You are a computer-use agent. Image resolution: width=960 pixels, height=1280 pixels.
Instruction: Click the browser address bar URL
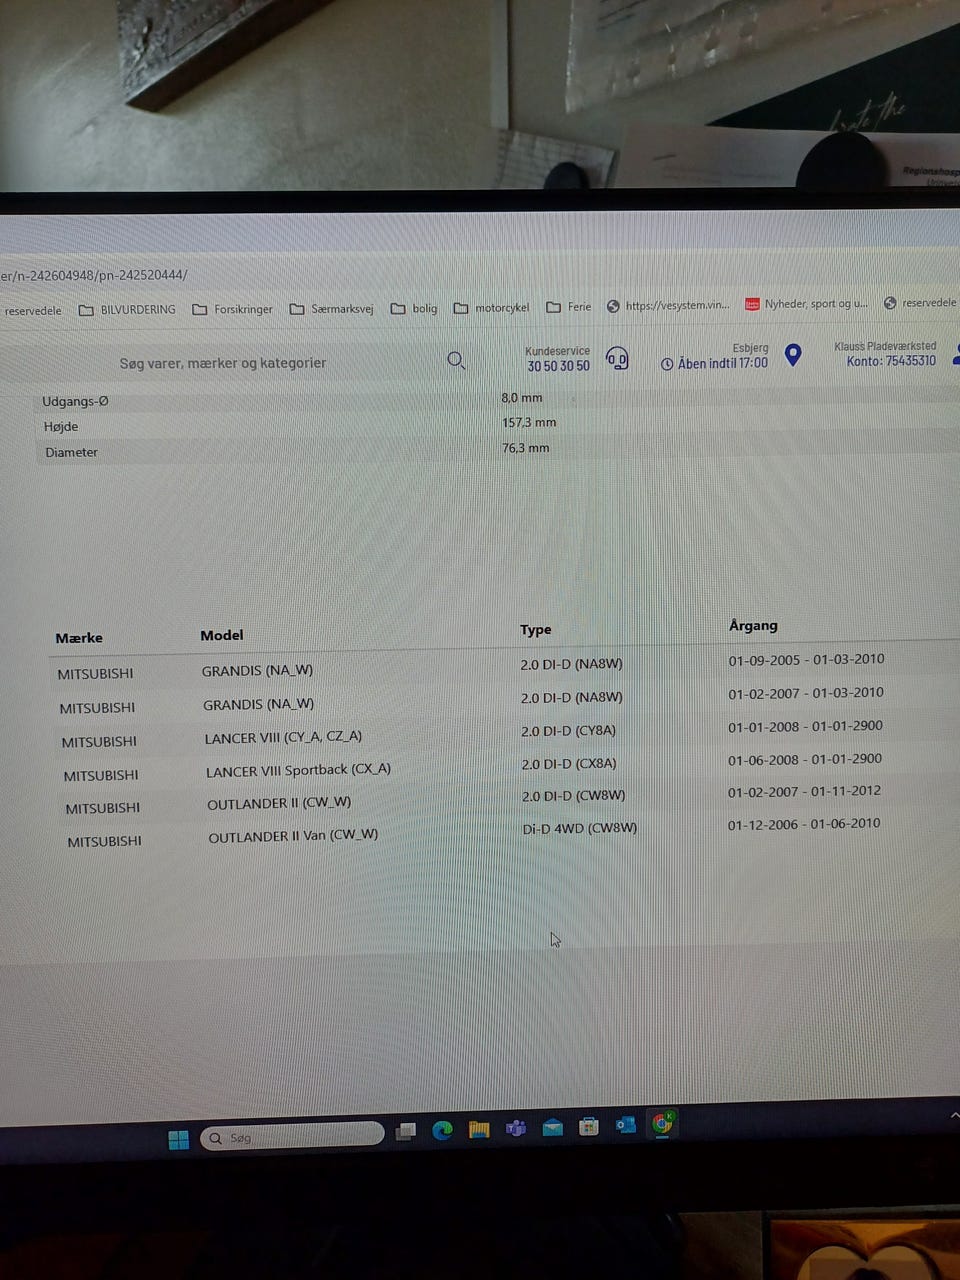94,275
